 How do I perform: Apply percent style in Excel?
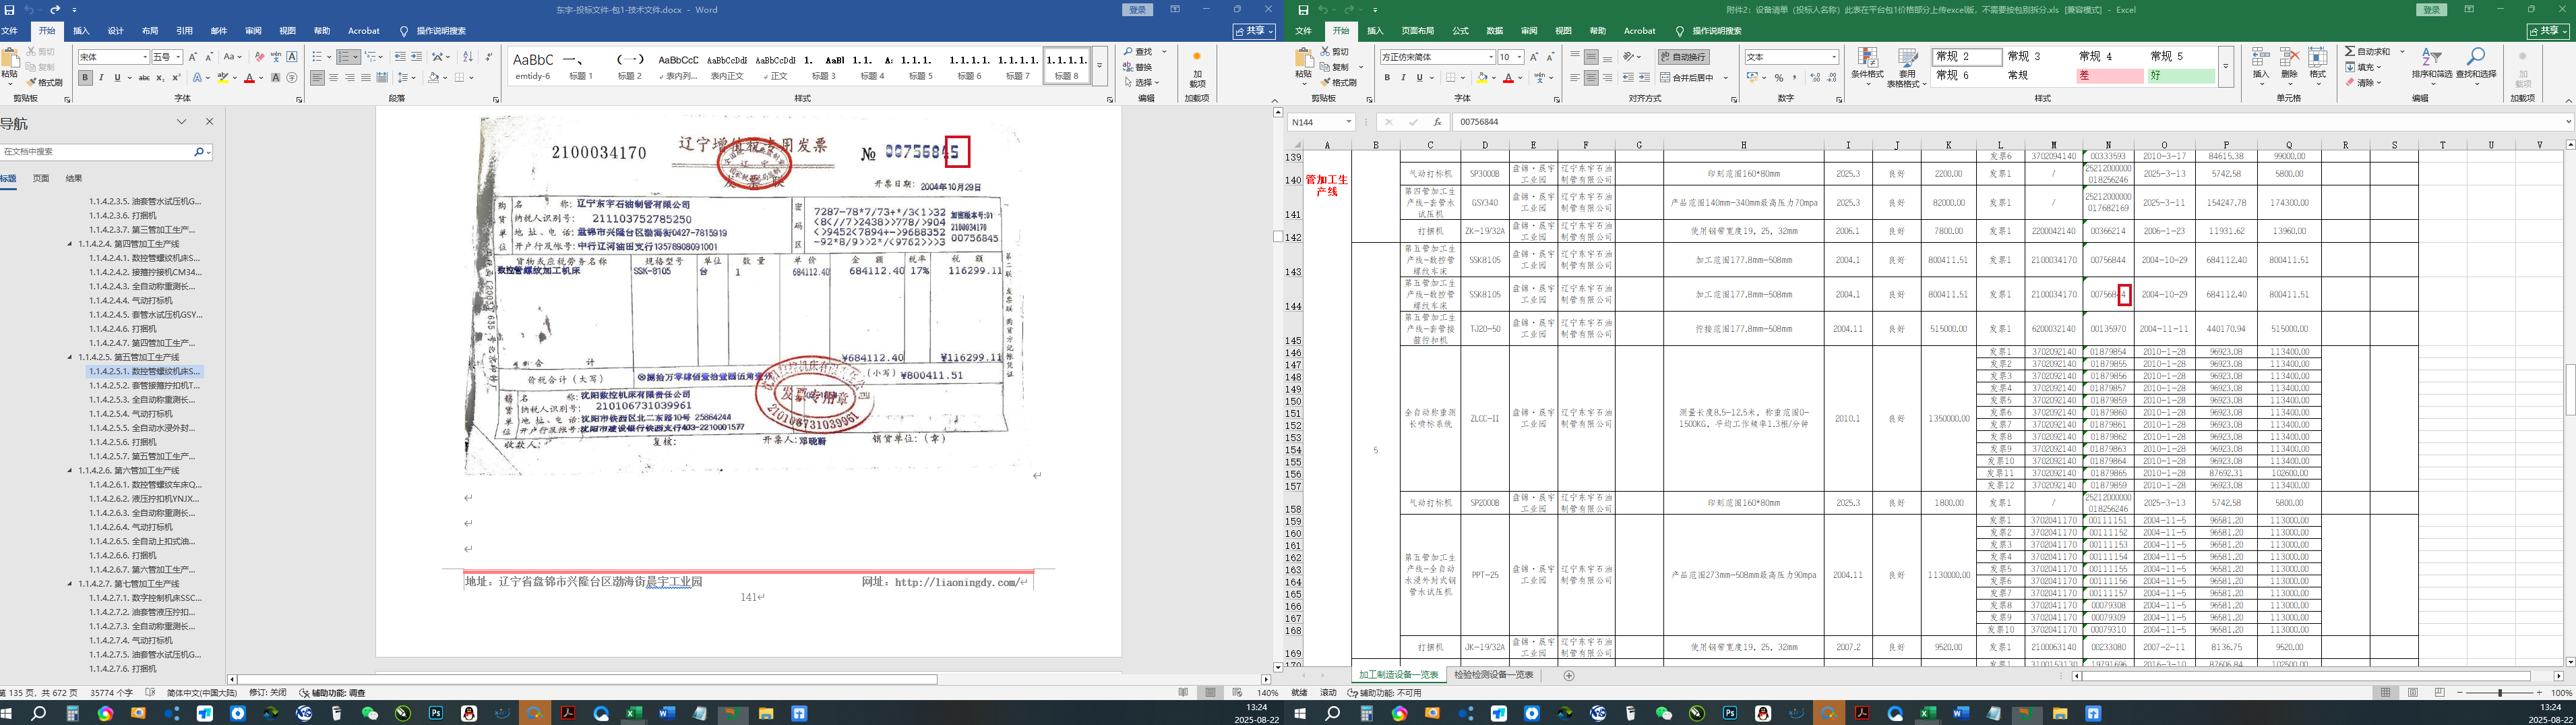coord(1778,78)
